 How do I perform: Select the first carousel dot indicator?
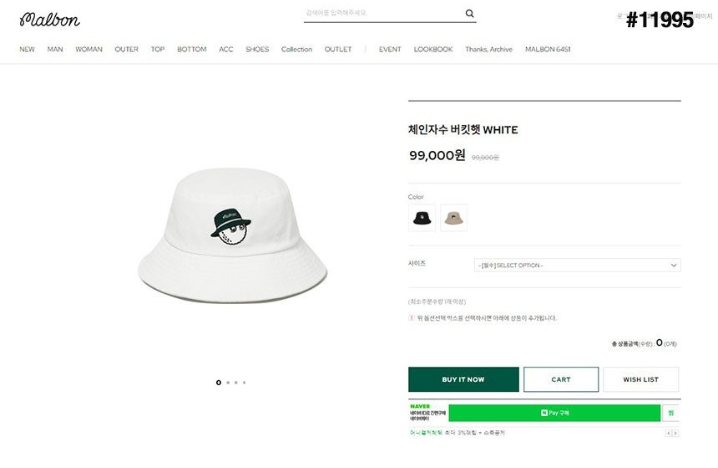[x=218, y=382]
